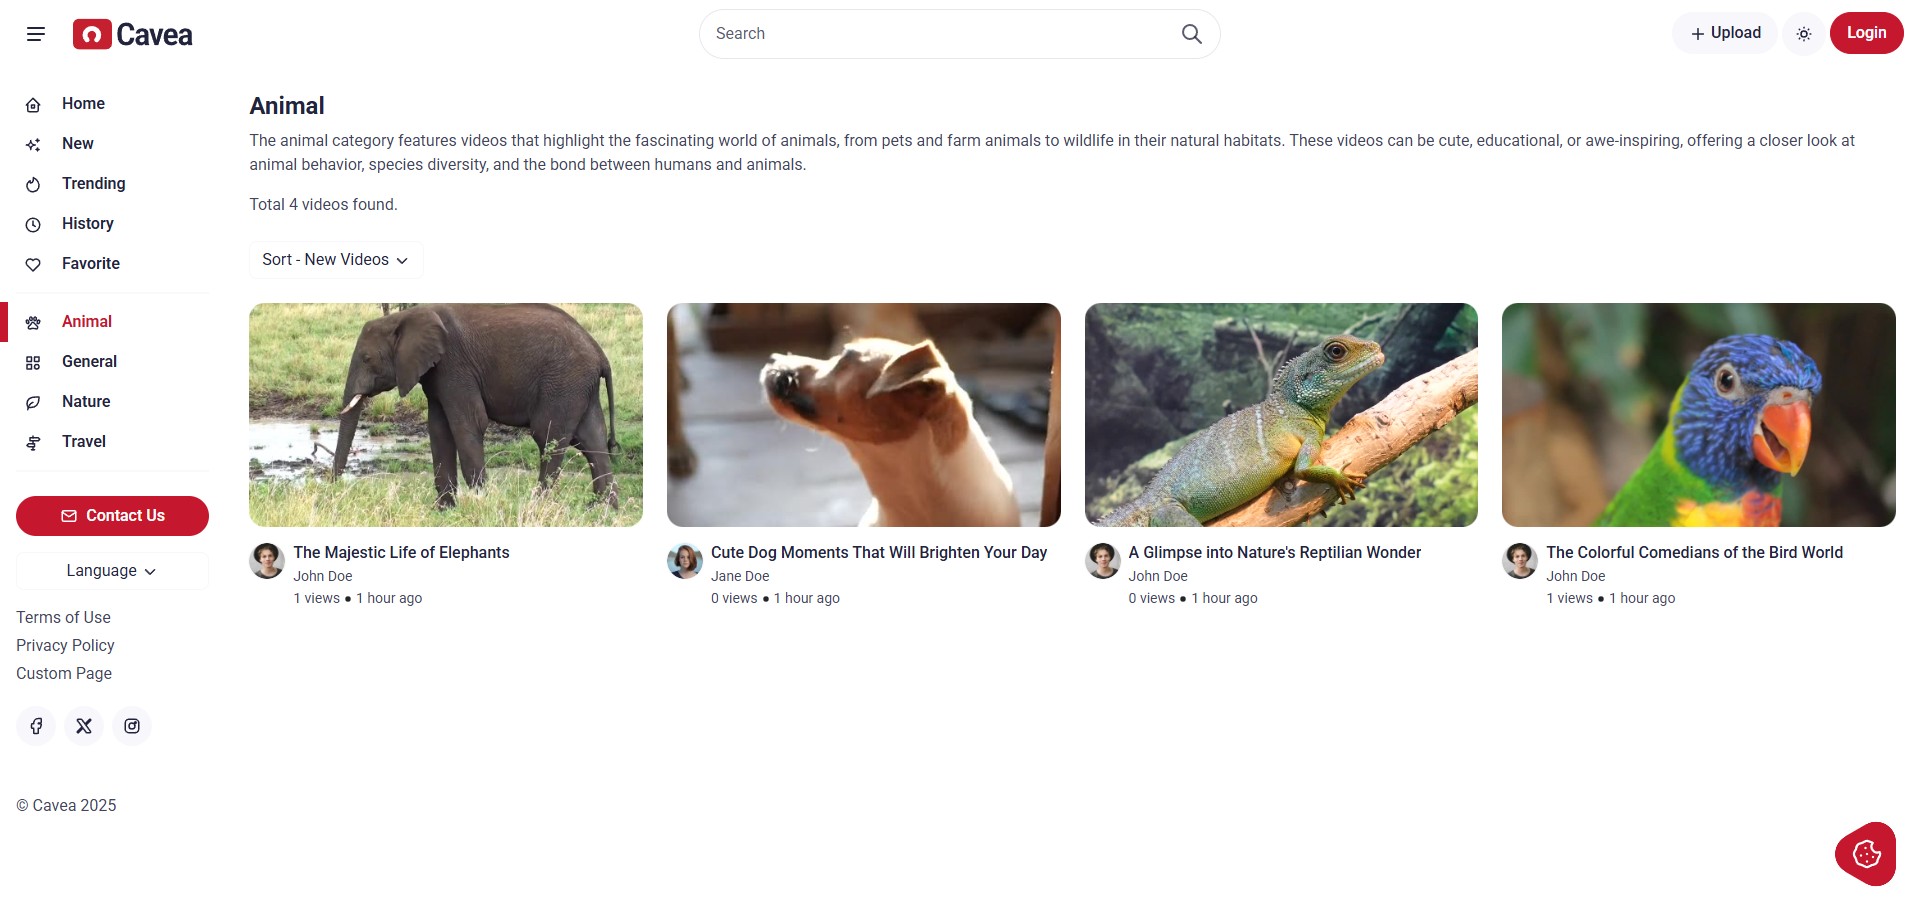
Task: Expand the Sort - New Videos dropdown
Action: [x=335, y=260]
